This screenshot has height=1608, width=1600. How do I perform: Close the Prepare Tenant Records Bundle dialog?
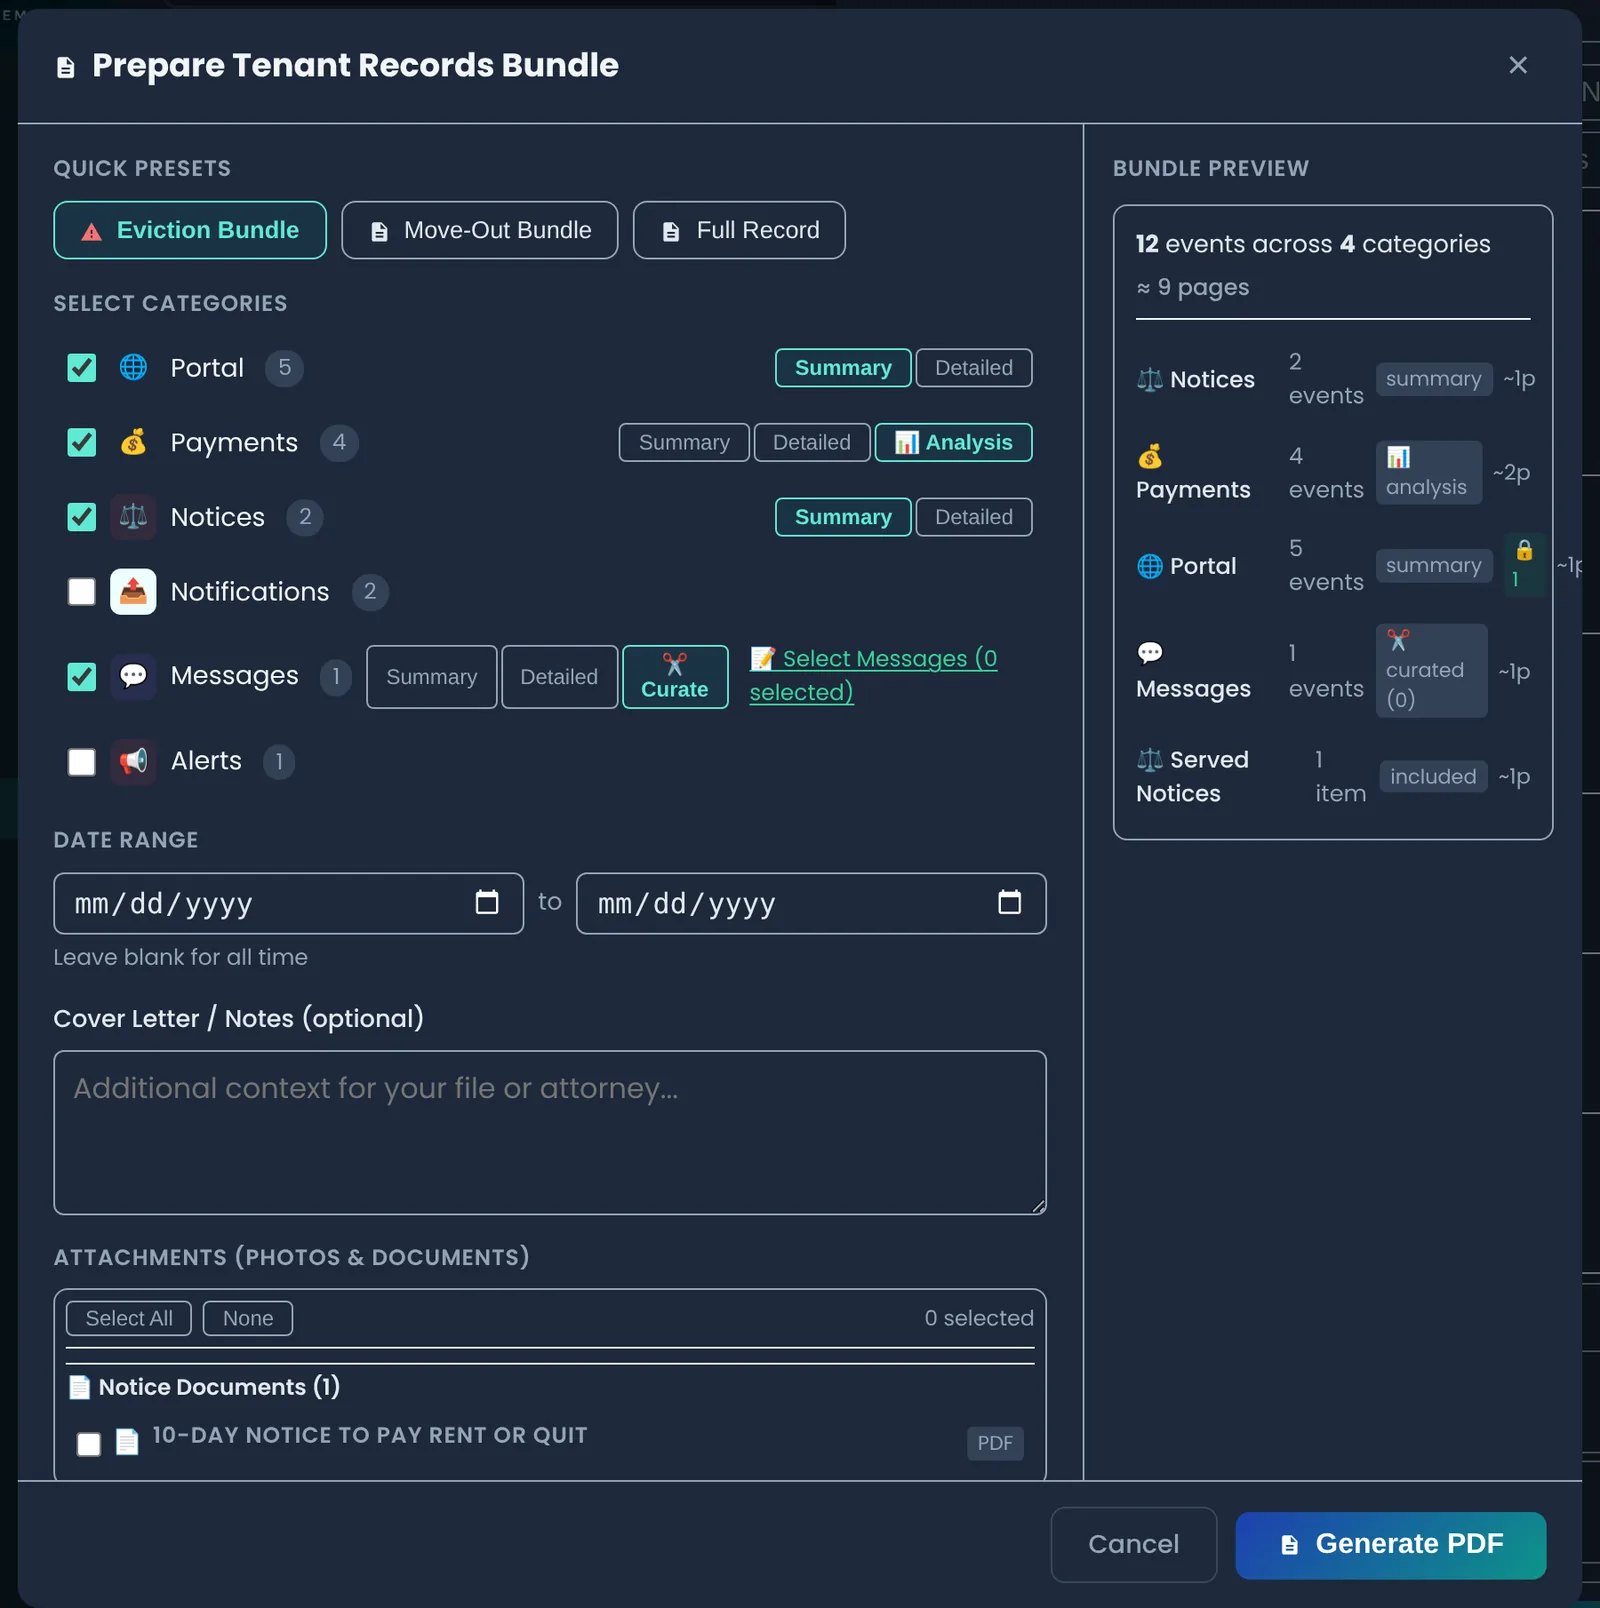tap(1518, 65)
